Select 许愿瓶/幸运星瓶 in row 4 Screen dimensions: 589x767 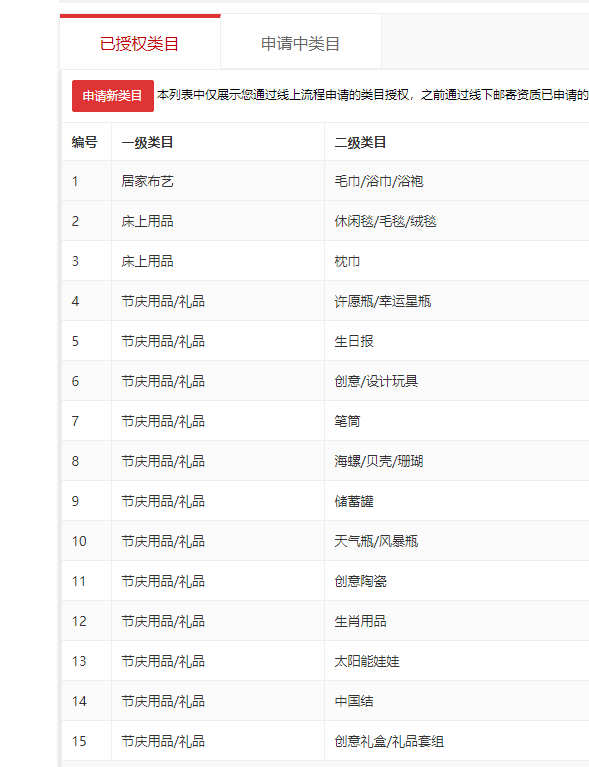point(383,301)
